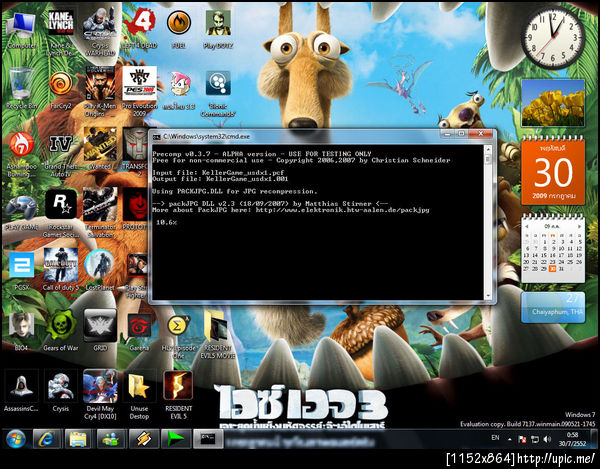Select the BIO4 desktop icon

tap(21, 331)
